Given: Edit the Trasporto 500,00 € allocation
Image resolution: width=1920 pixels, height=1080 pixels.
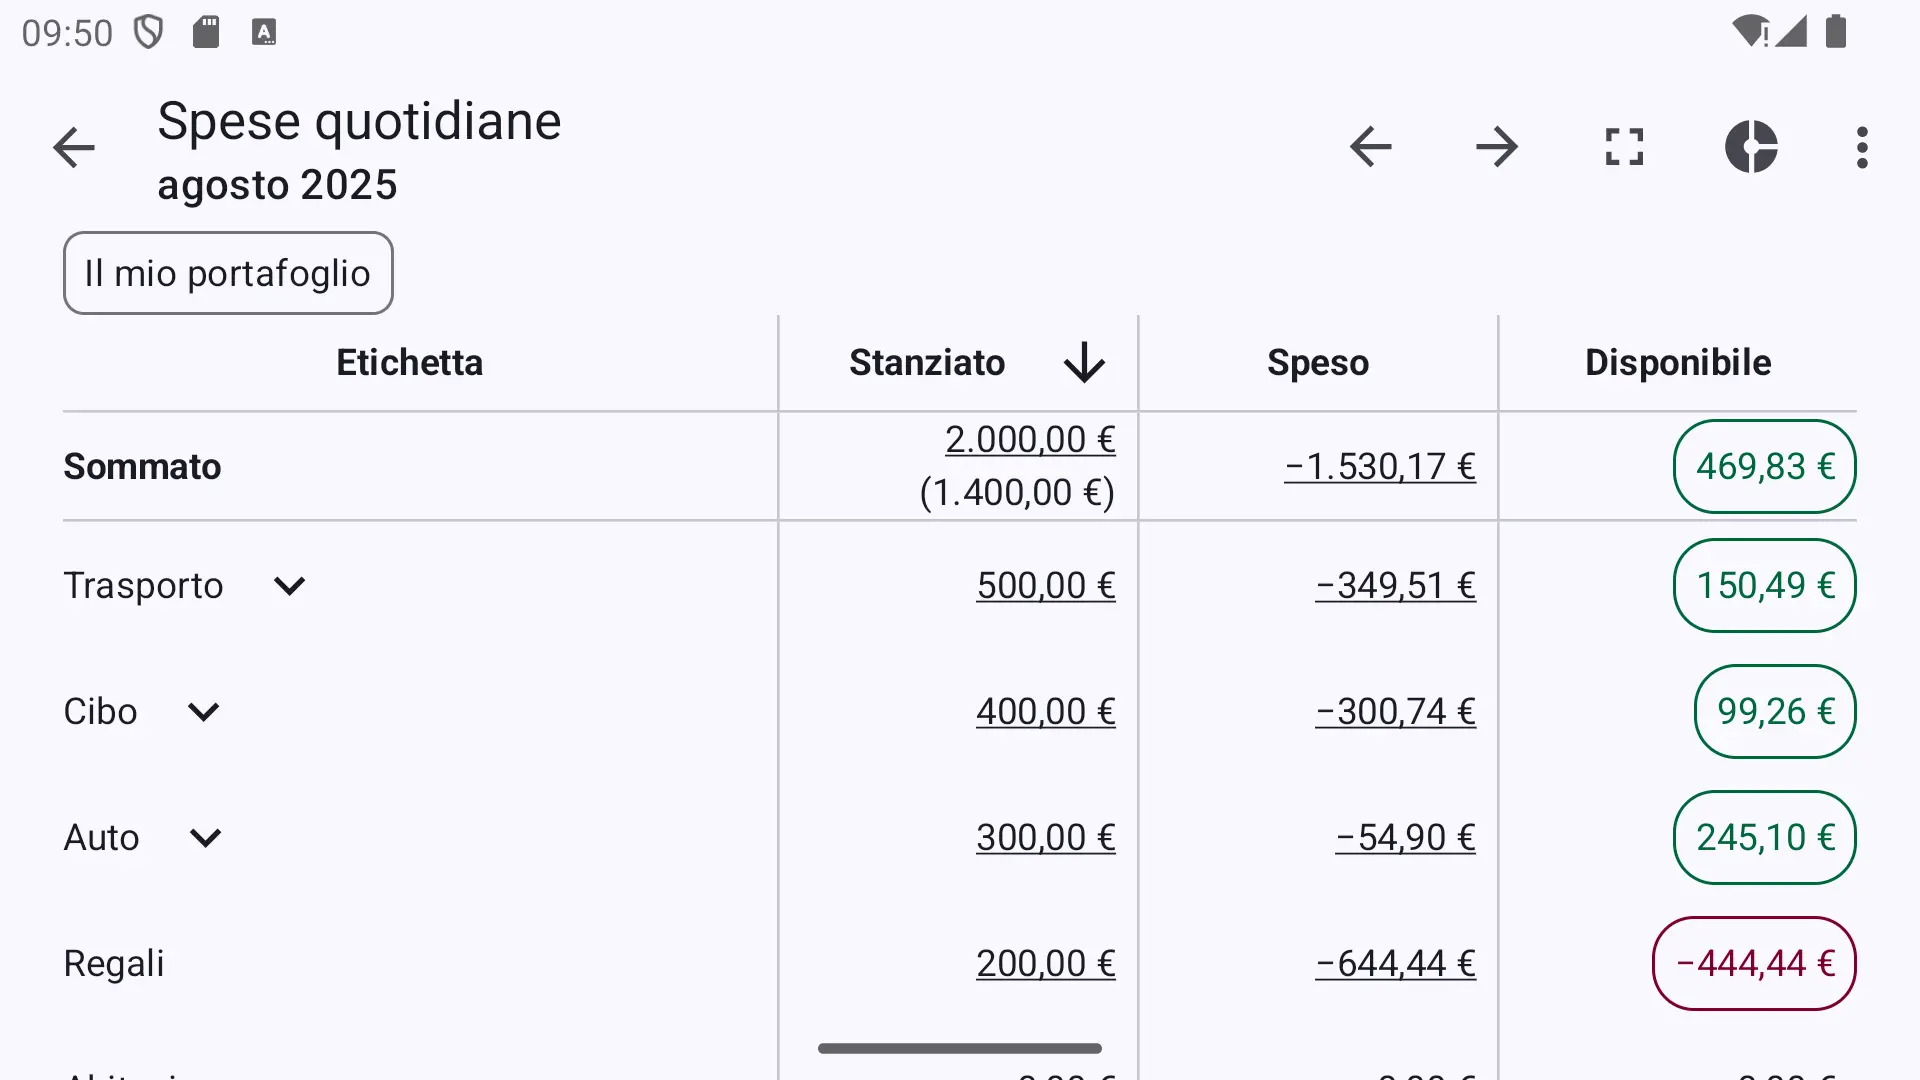Looking at the screenshot, I should click(1046, 586).
